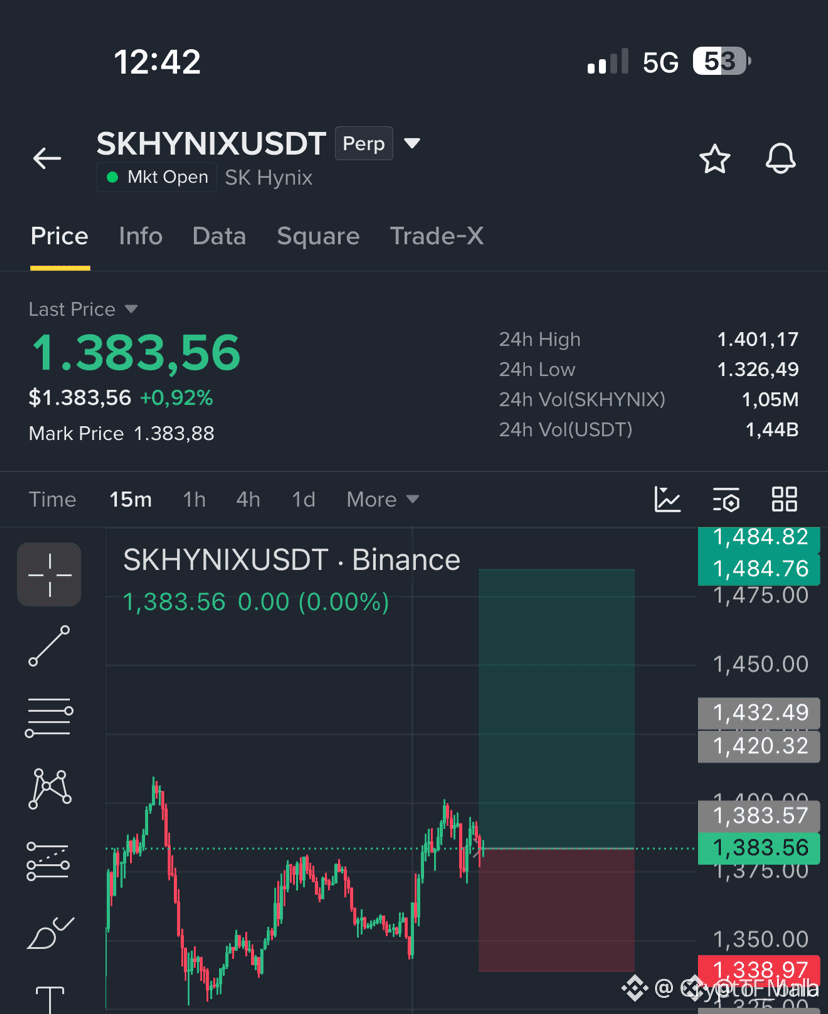
Task: Expand the Perp contract dropdown arrow
Action: coord(412,143)
